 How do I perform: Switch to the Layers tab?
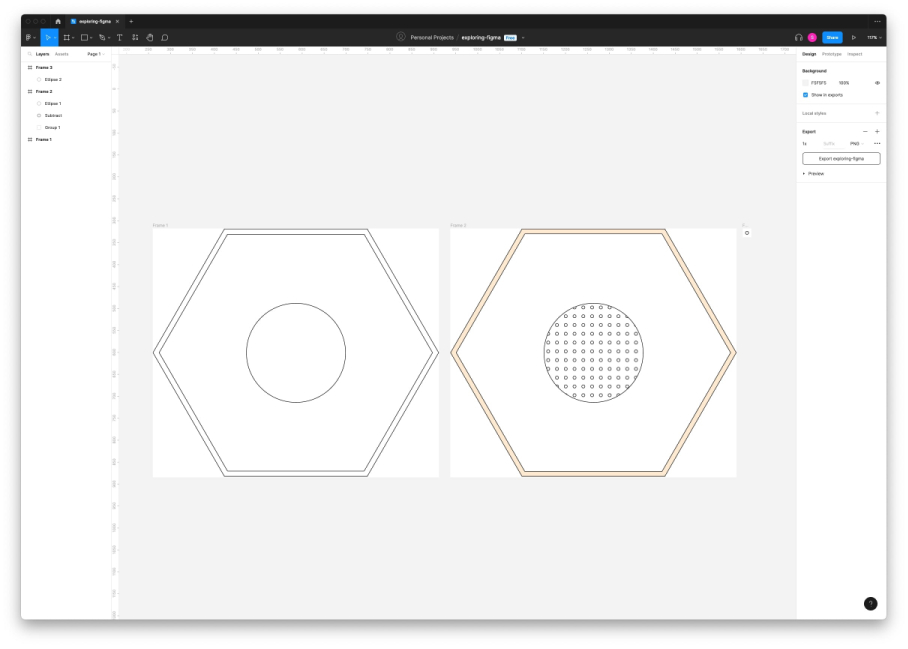[42, 54]
